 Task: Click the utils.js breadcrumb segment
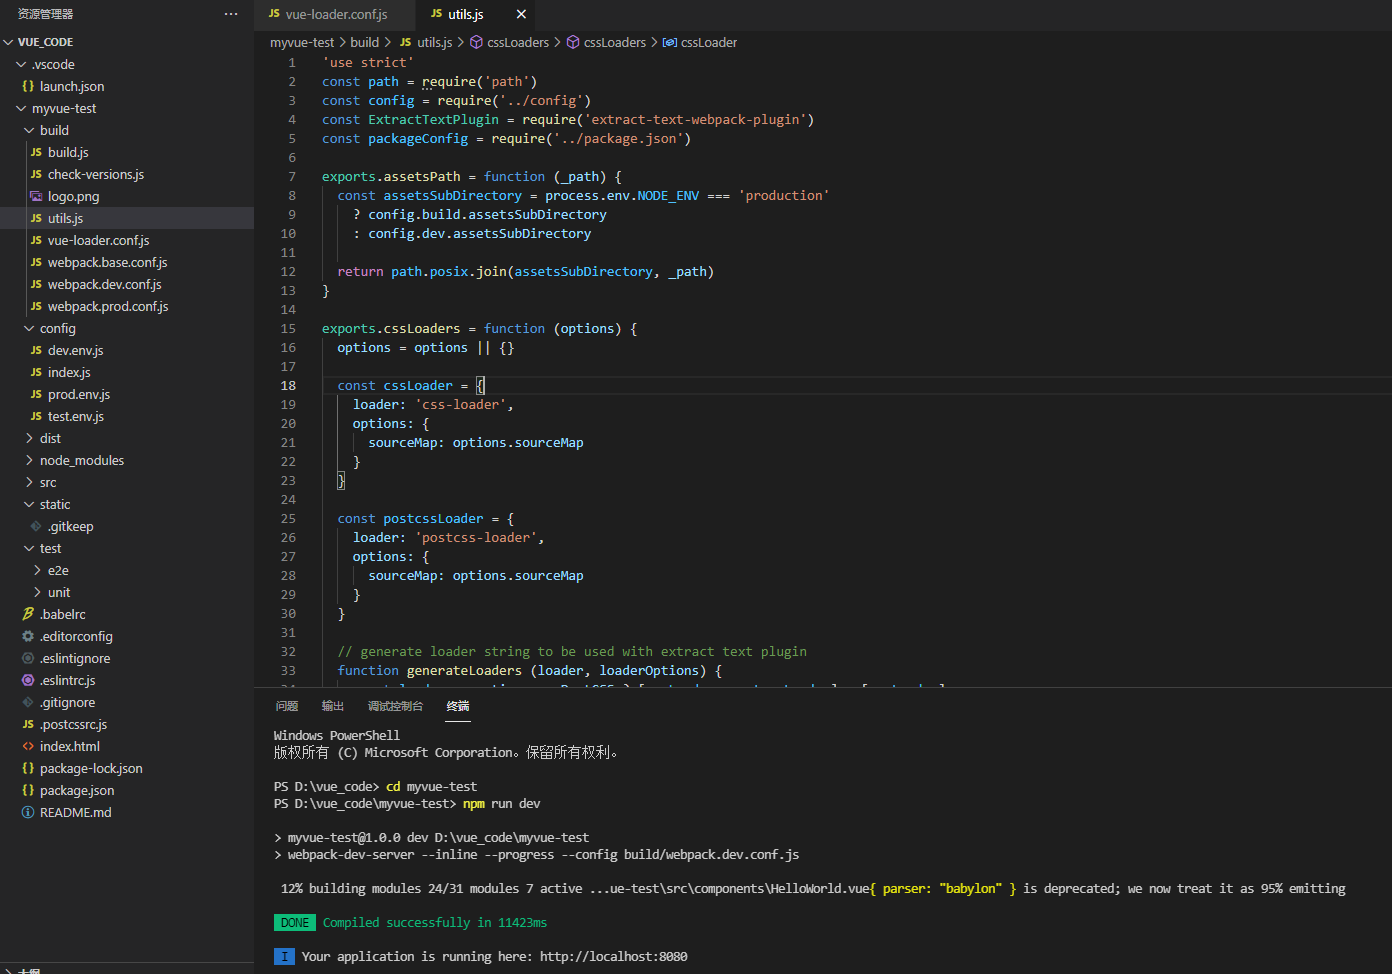[x=425, y=42]
